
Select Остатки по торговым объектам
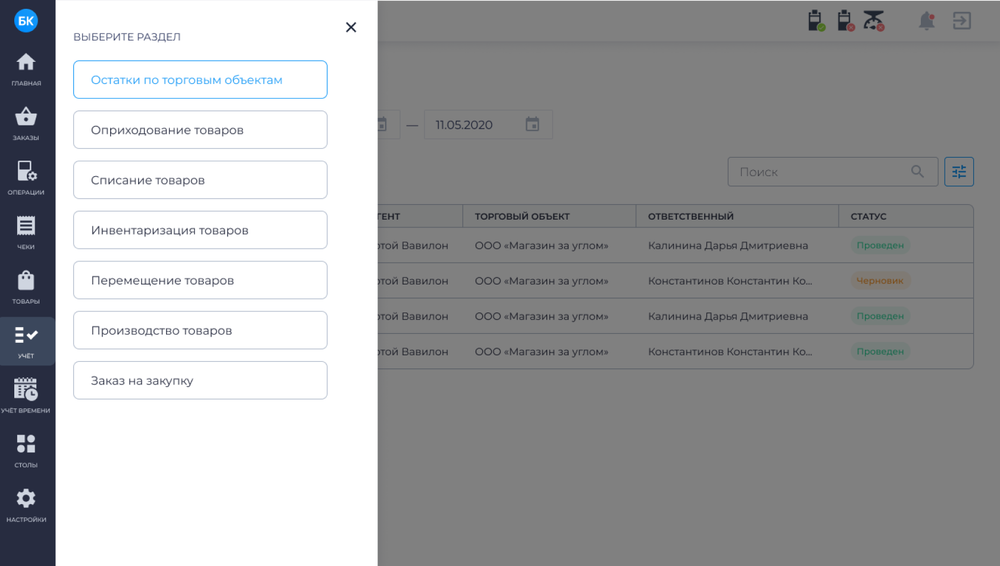click(x=200, y=80)
